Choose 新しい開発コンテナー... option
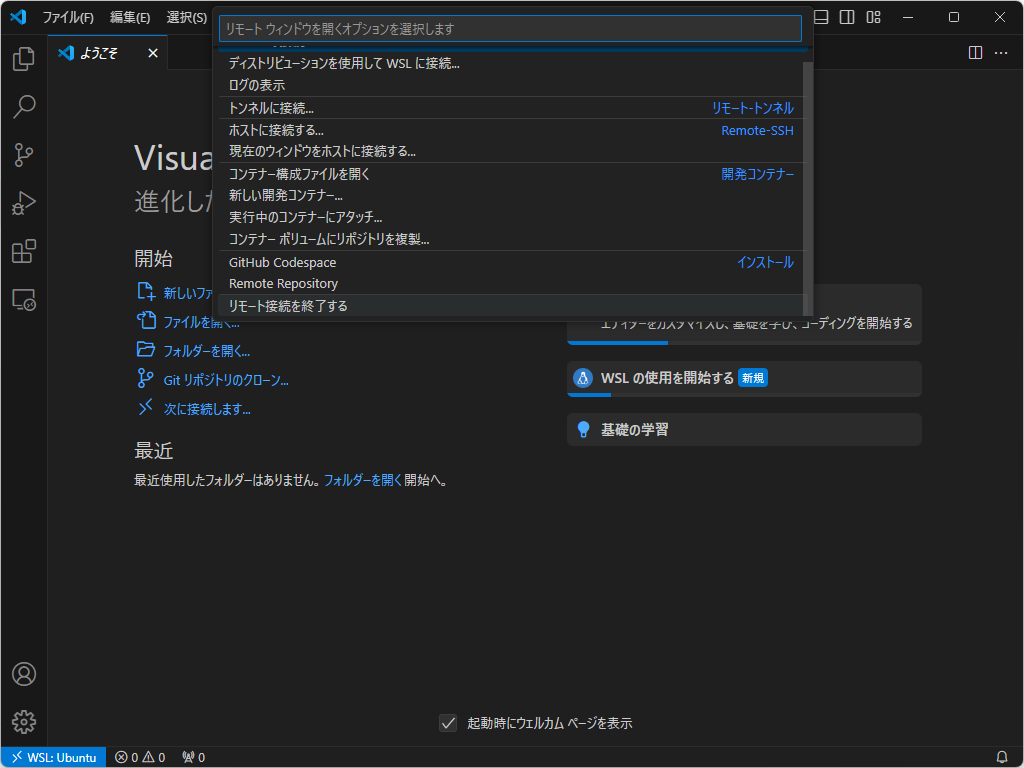Image resolution: width=1024 pixels, height=768 pixels. (513, 195)
